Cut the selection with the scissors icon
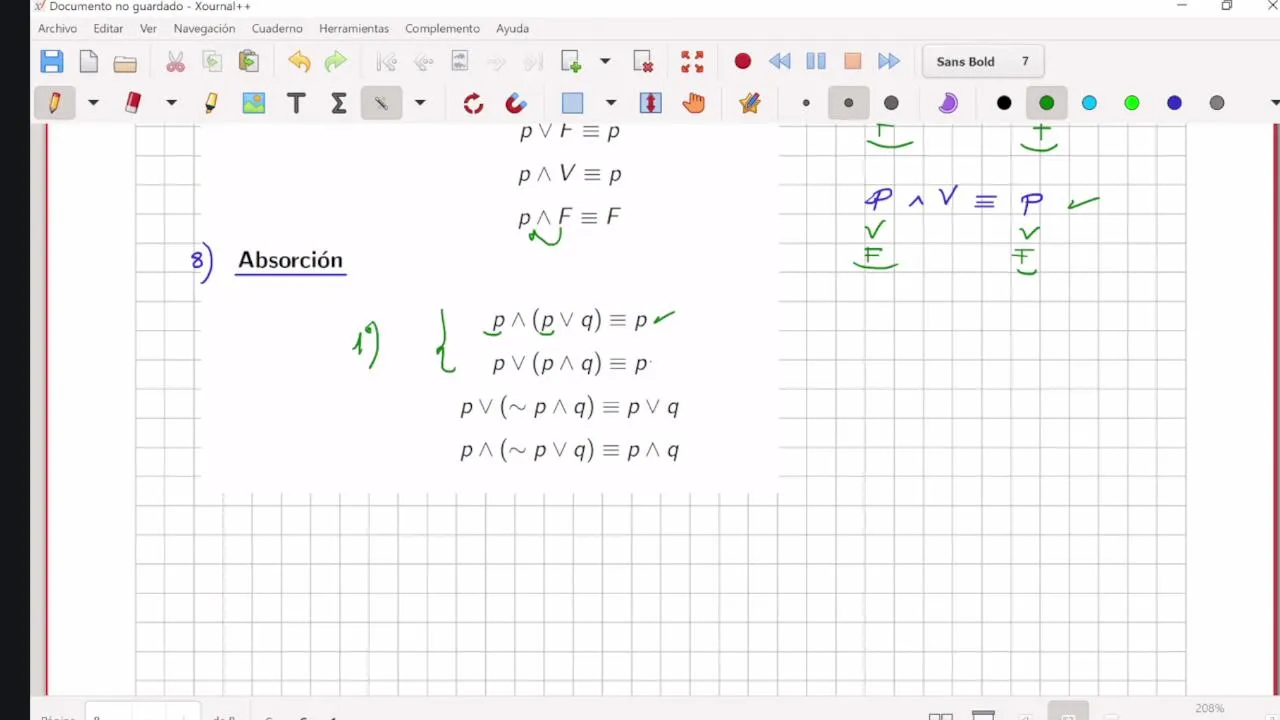Screen dimensions: 1280x720 click(x=175, y=62)
